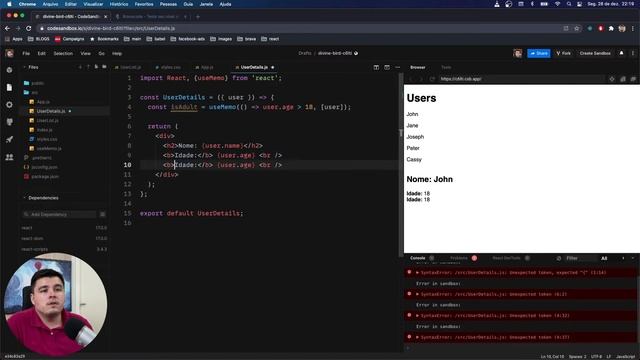Open the File menu in CodeSandbox

tap(26, 53)
